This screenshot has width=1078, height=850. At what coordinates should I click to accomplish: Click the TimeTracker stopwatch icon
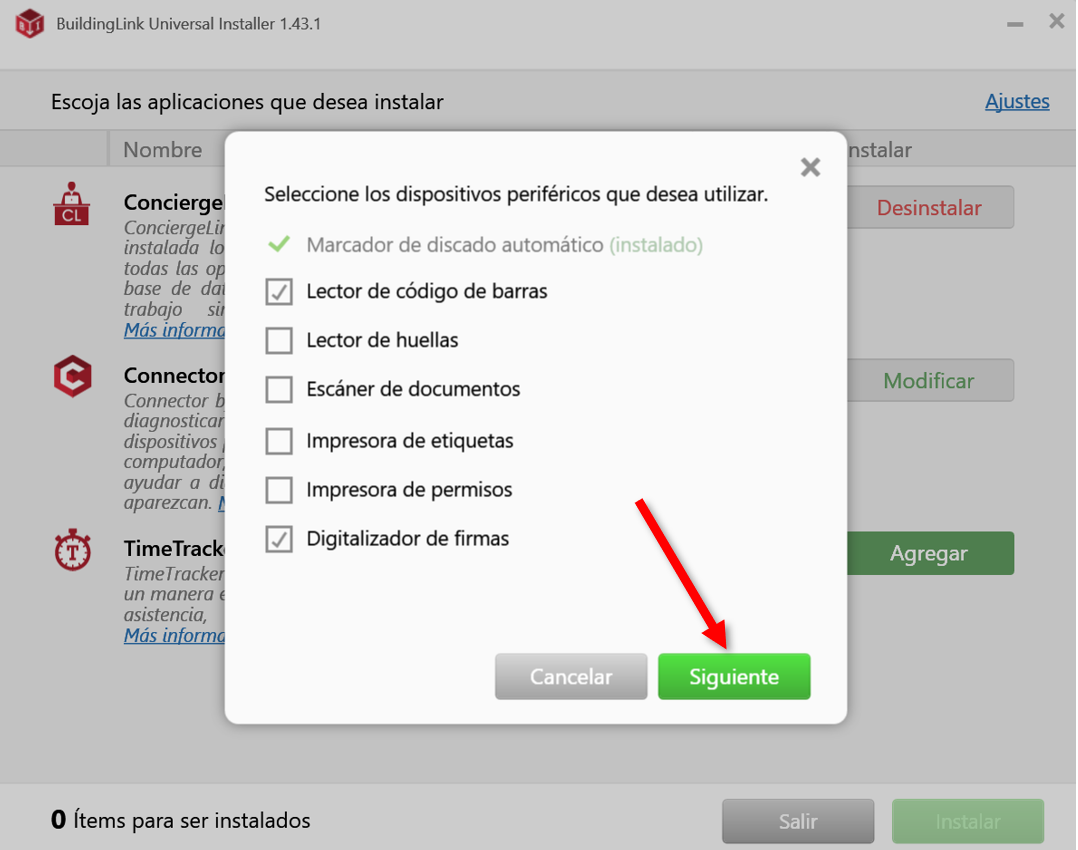[x=73, y=549]
